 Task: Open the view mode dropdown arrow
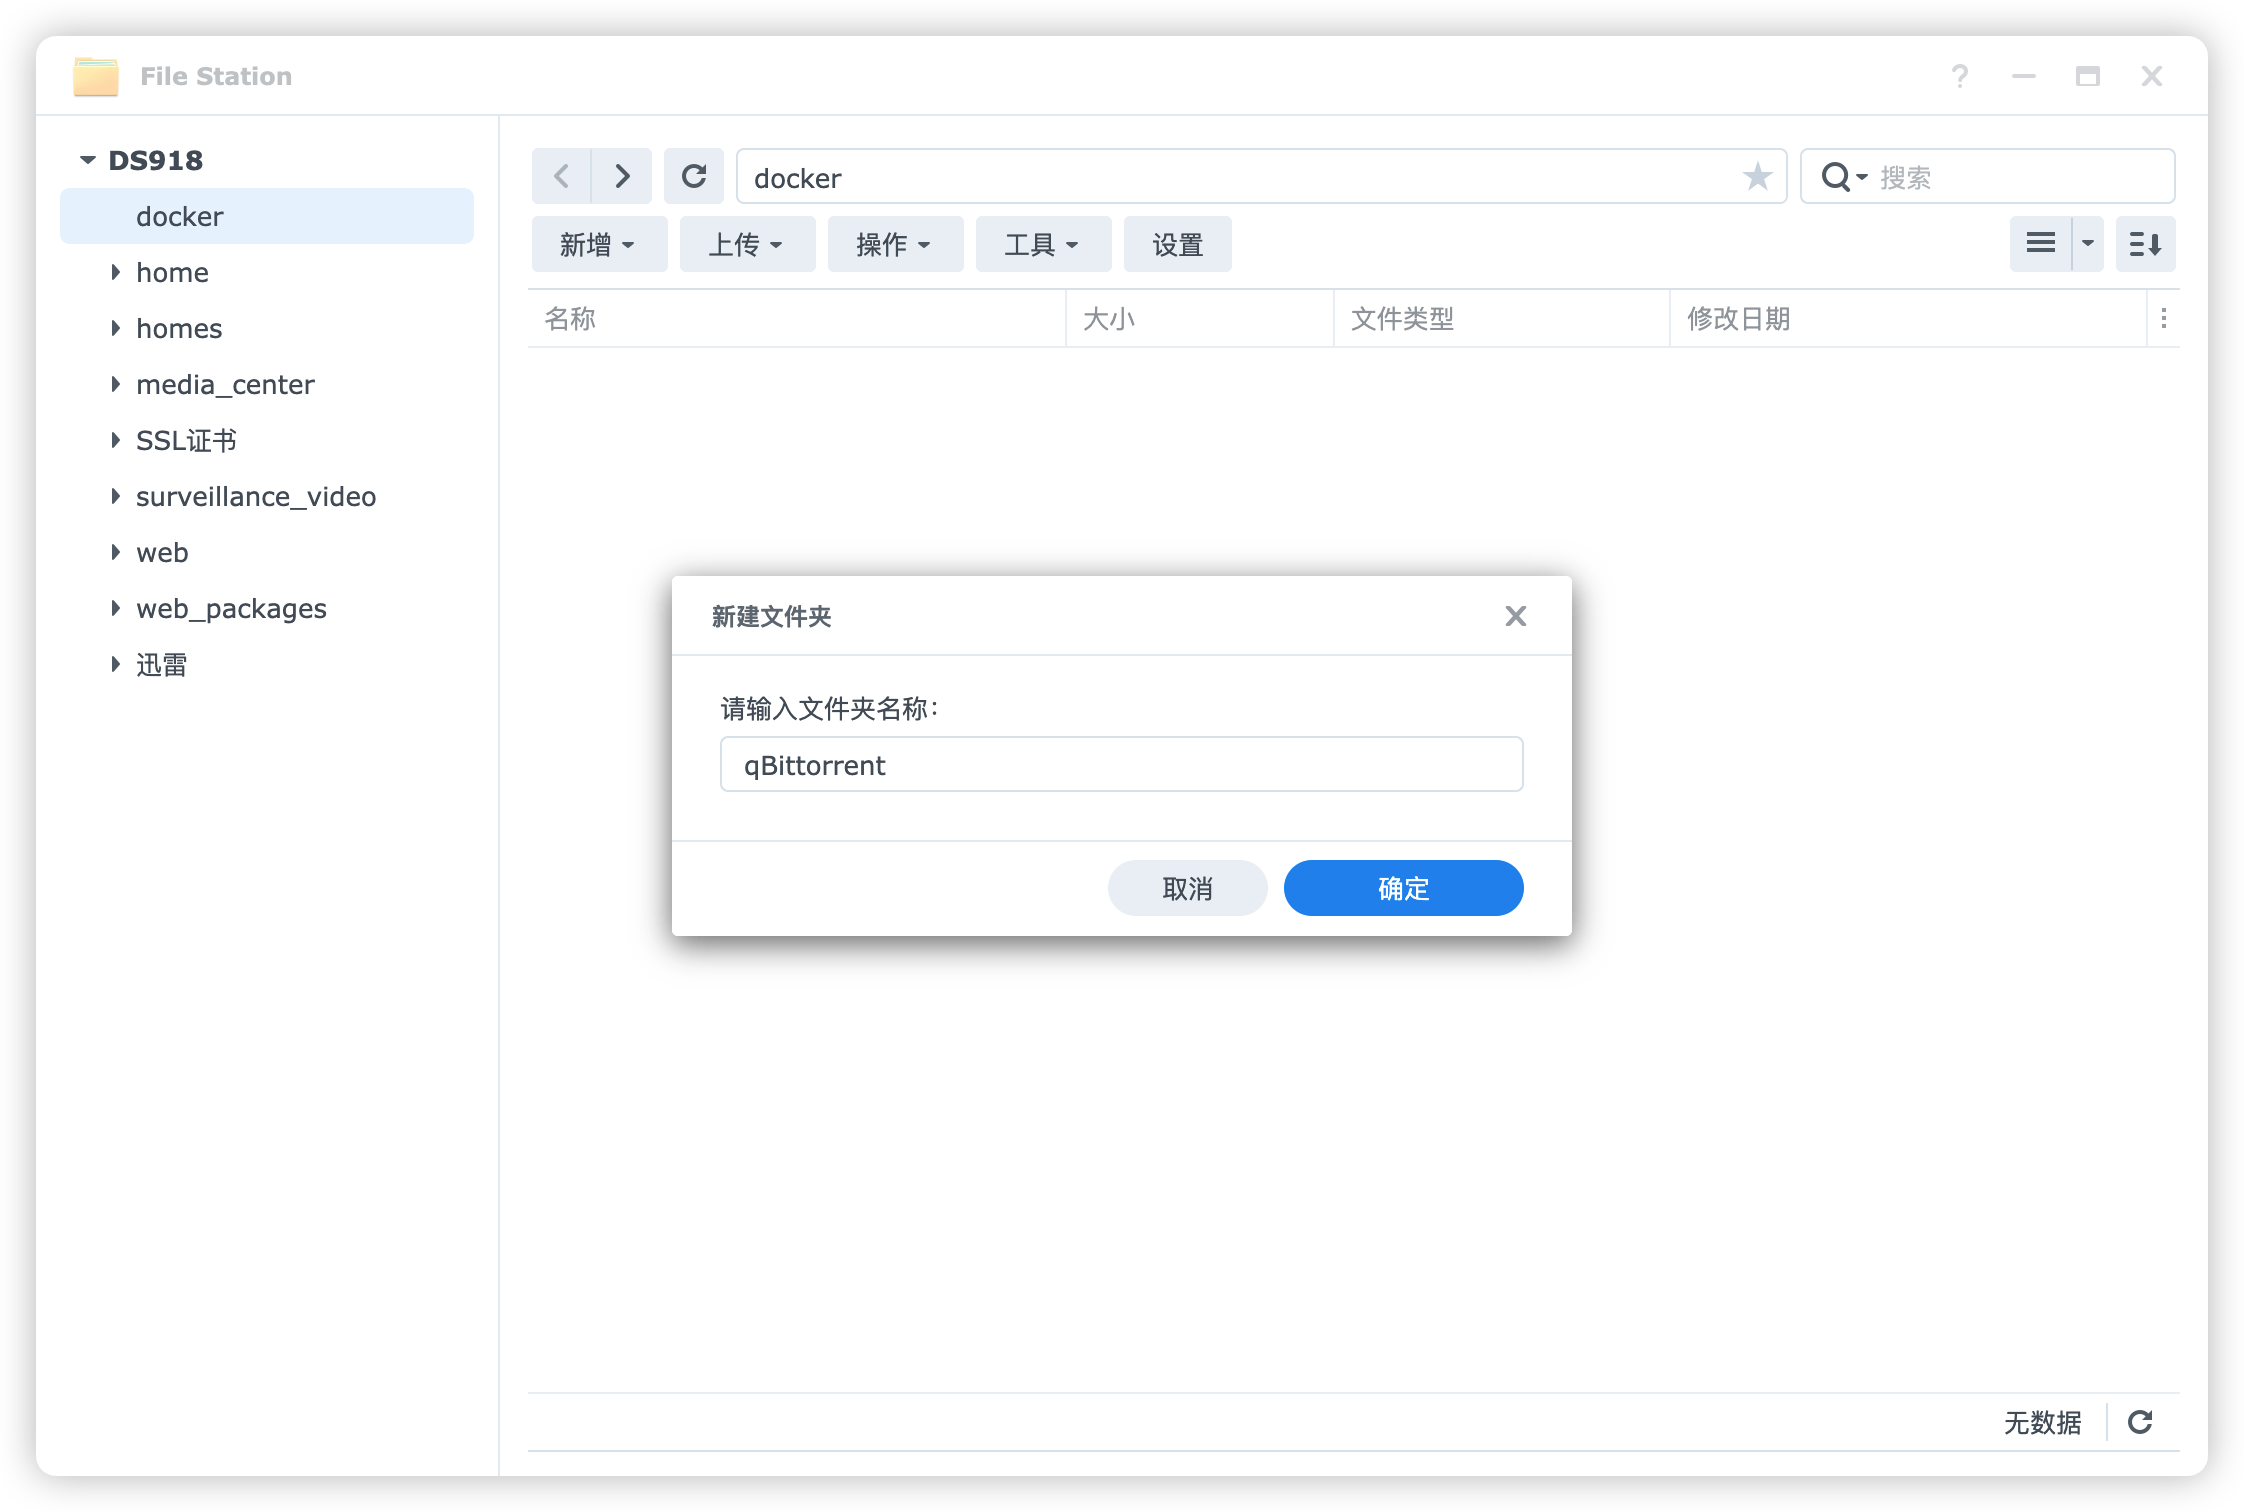(2088, 244)
